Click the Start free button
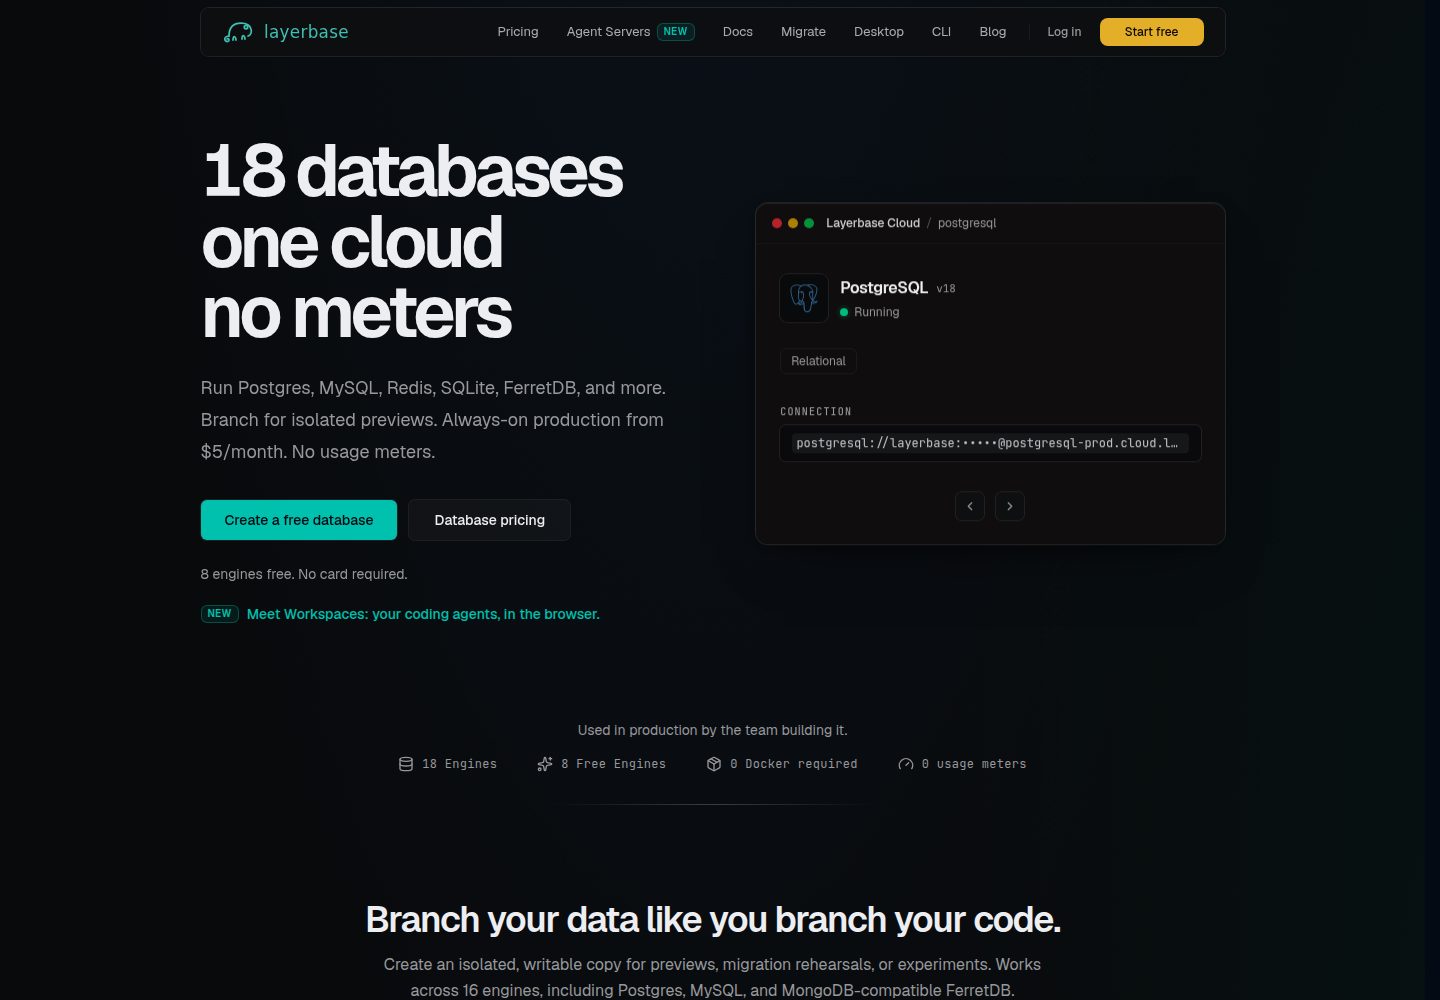1440x1000 pixels. [1151, 32]
